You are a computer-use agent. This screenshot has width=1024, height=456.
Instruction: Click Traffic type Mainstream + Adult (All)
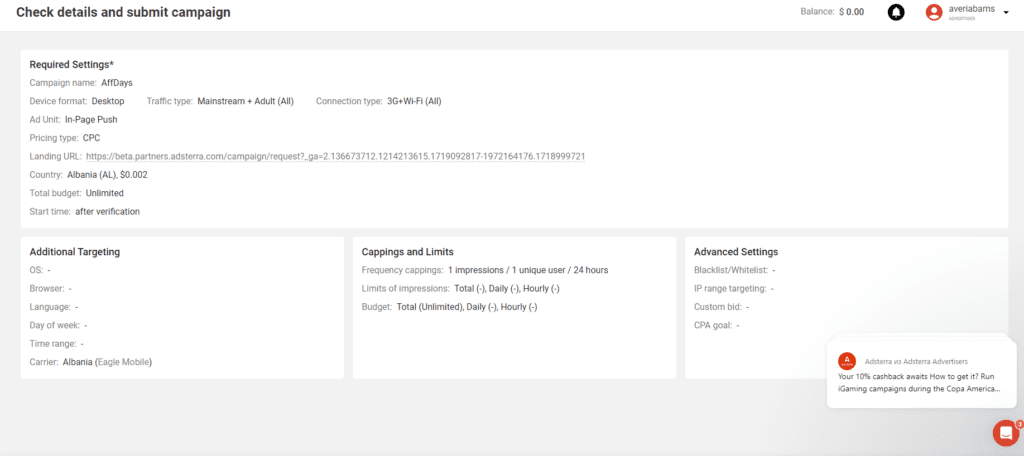(246, 101)
